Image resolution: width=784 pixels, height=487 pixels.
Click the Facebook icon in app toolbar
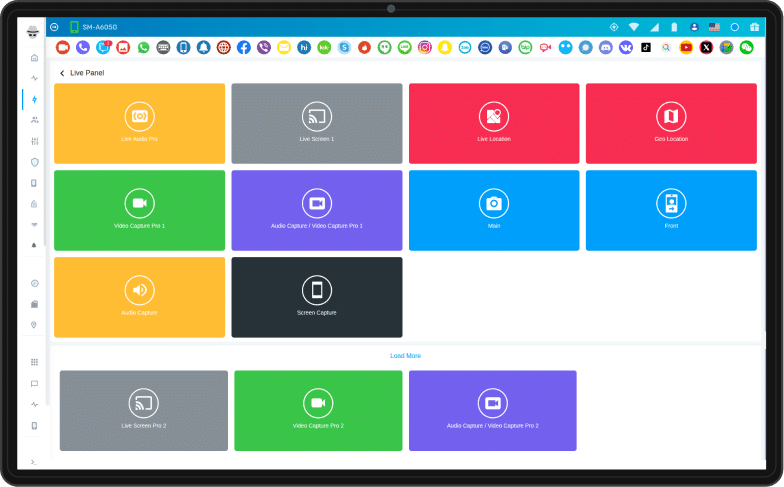click(244, 47)
